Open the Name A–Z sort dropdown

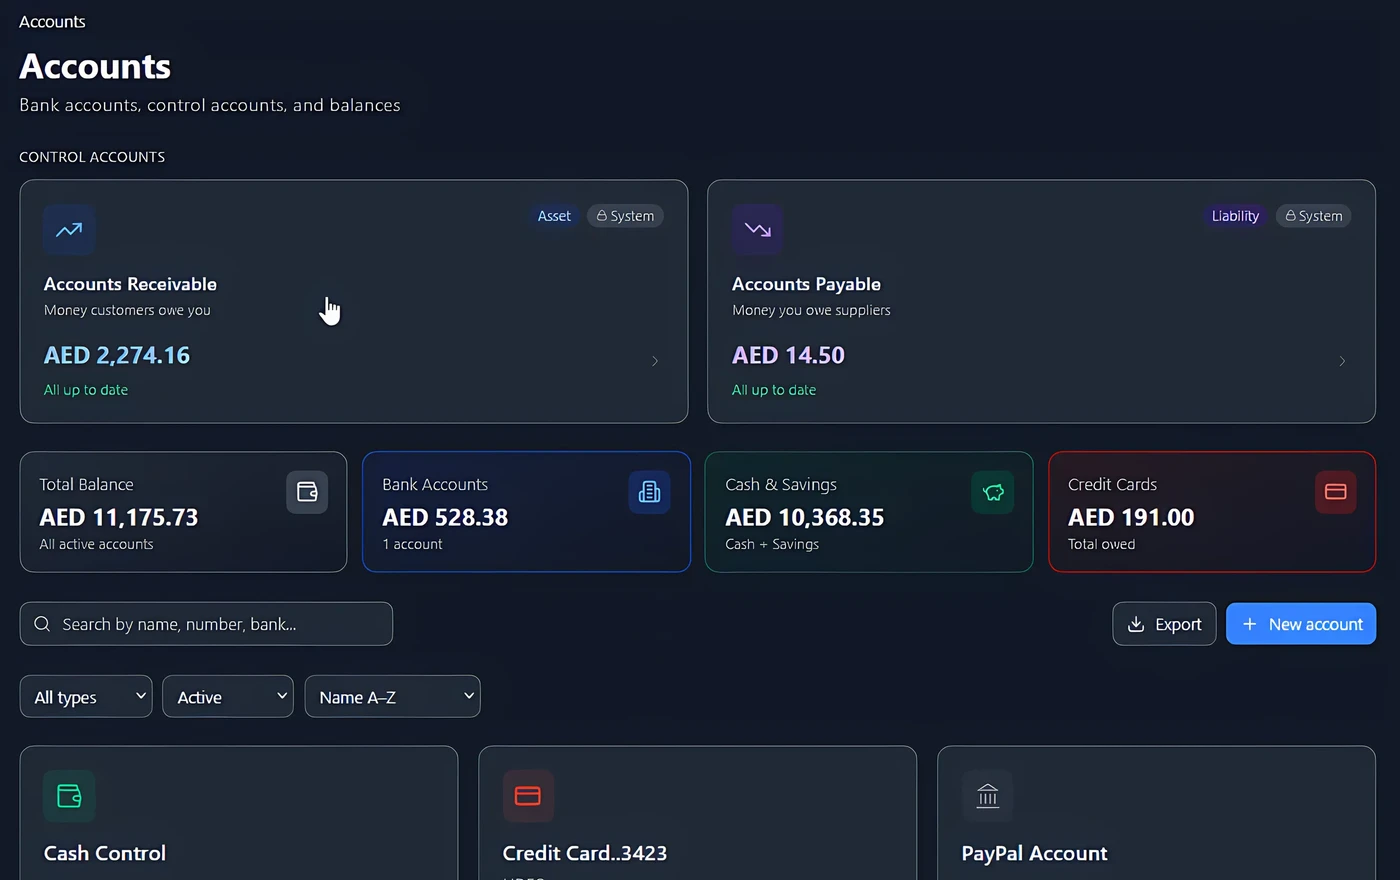pos(392,697)
